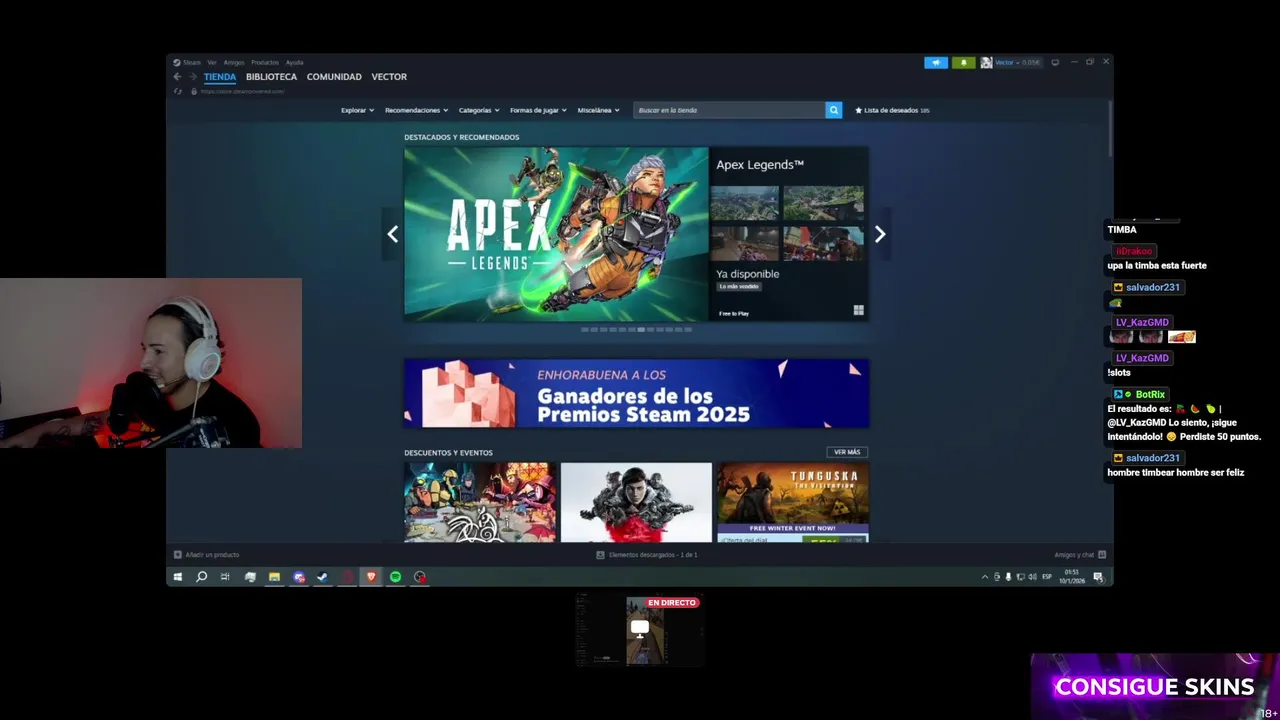Open the Ver menu
The height and width of the screenshot is (720, 1280).
click(x=212, y=62)
